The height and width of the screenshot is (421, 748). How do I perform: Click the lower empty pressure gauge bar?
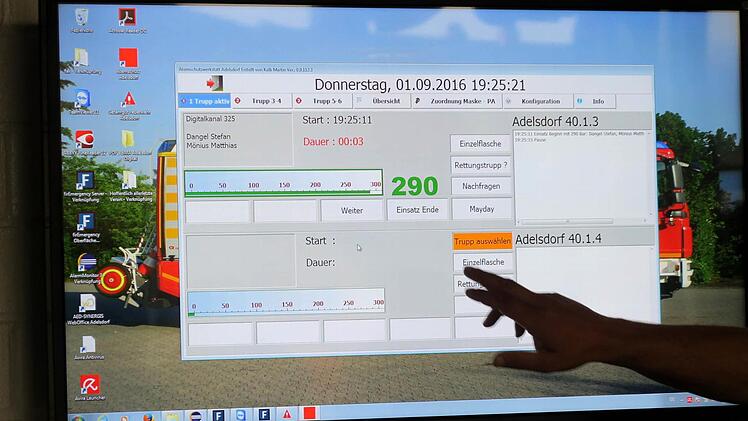pos(286,303)
